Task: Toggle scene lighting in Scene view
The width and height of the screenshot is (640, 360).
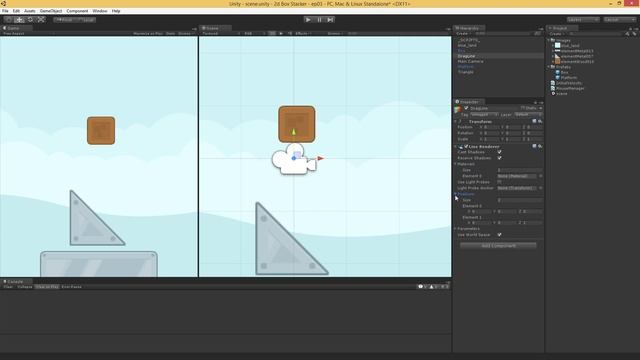Action: 281,33
